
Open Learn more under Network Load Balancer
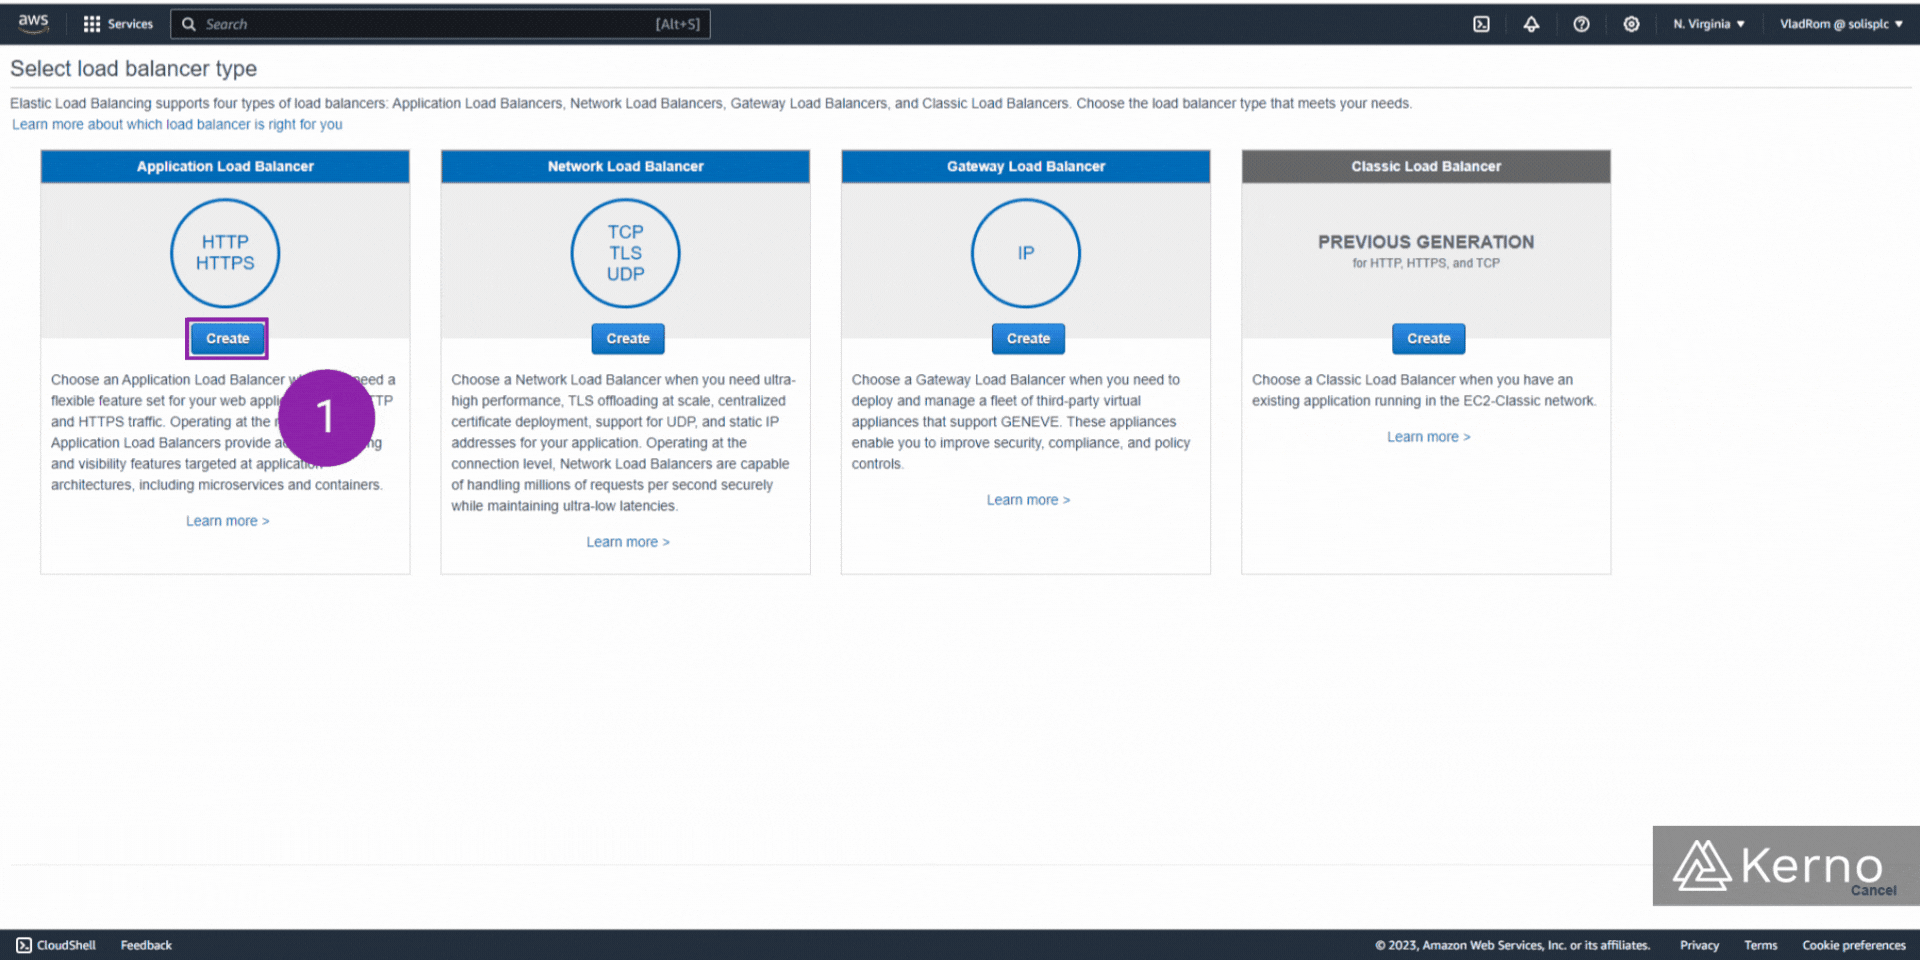point(628,542)
